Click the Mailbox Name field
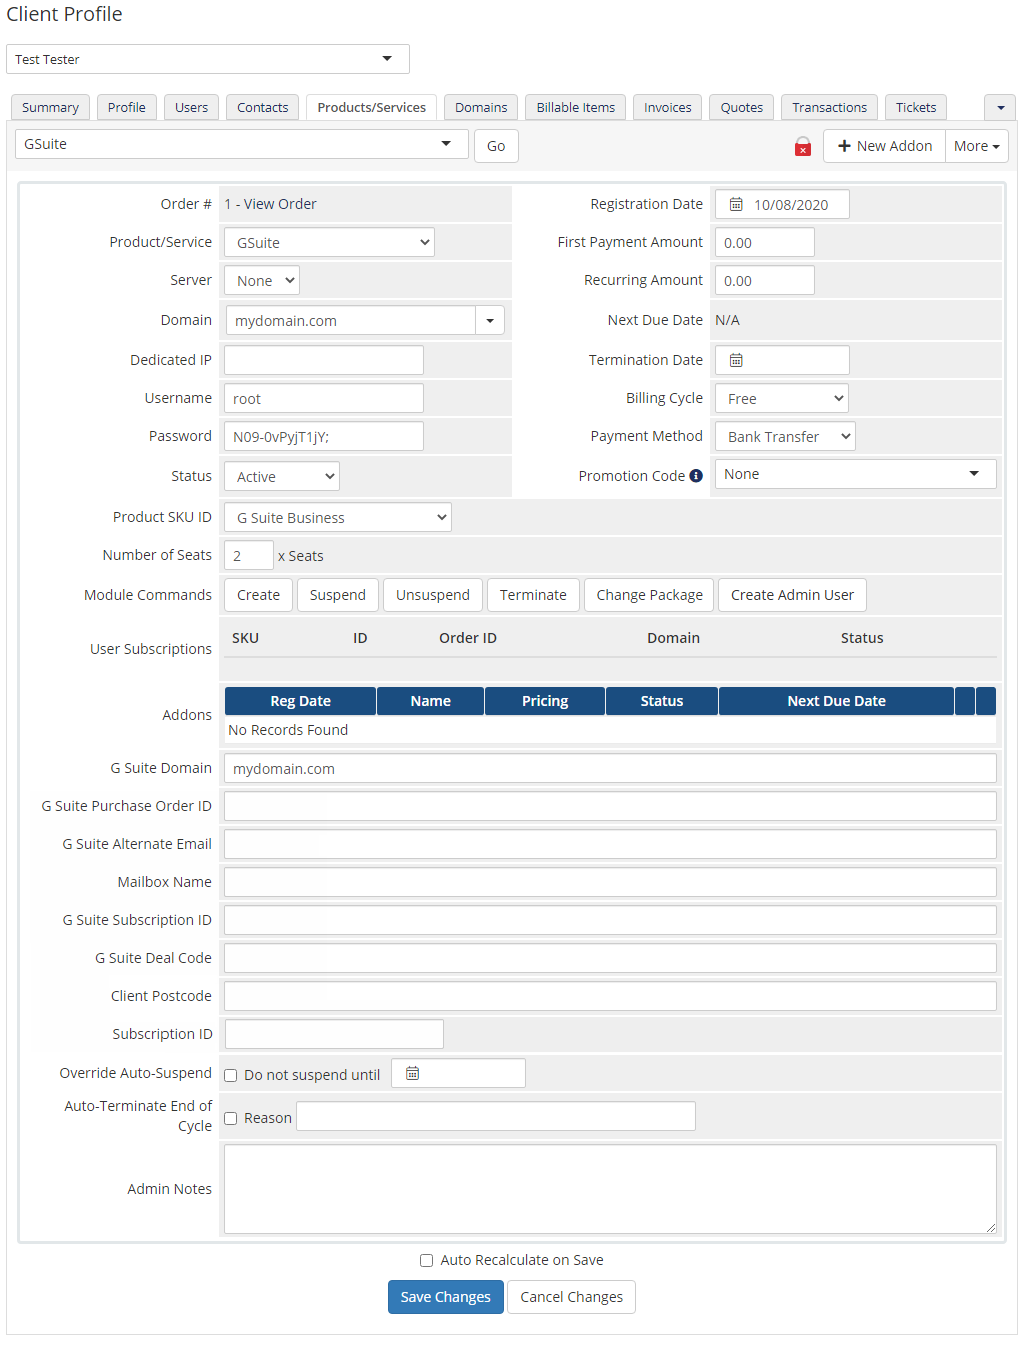1024x1346 pixels. tap(610, 882)
